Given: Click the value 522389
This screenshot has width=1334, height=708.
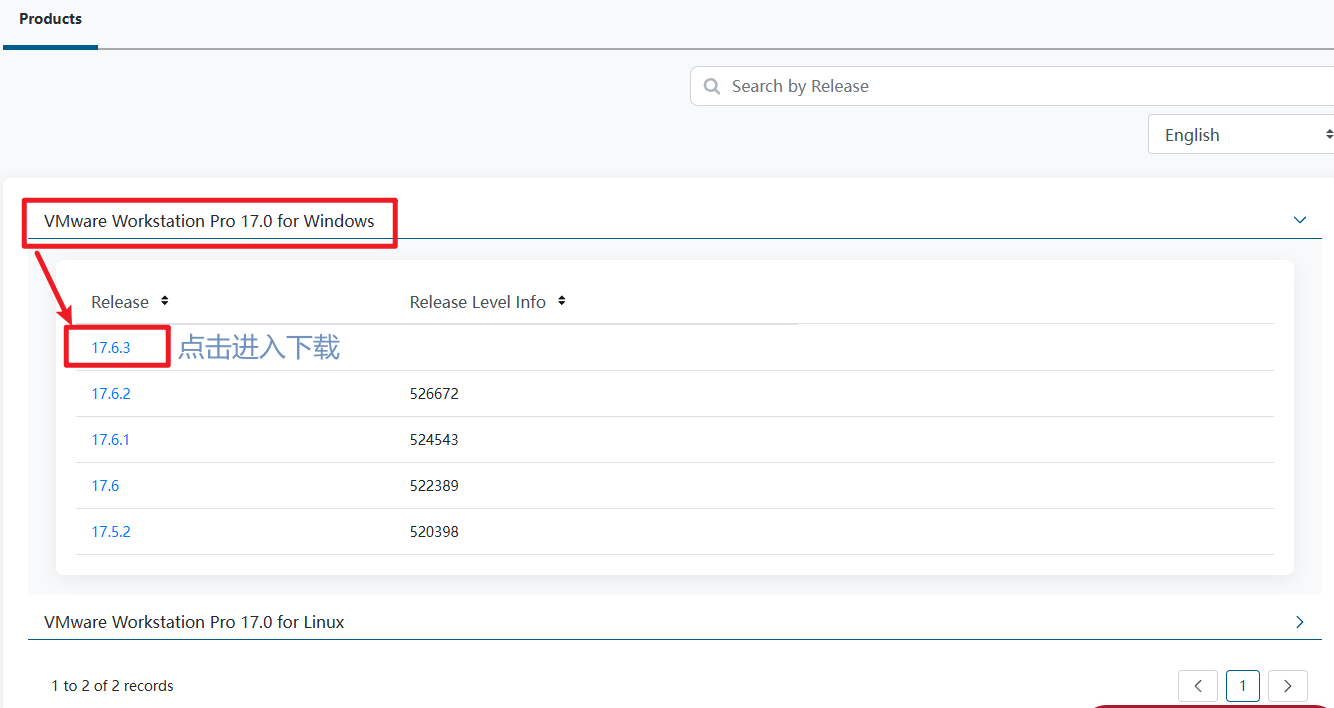Looking at the screenshot, I should [x=434, y=486].
